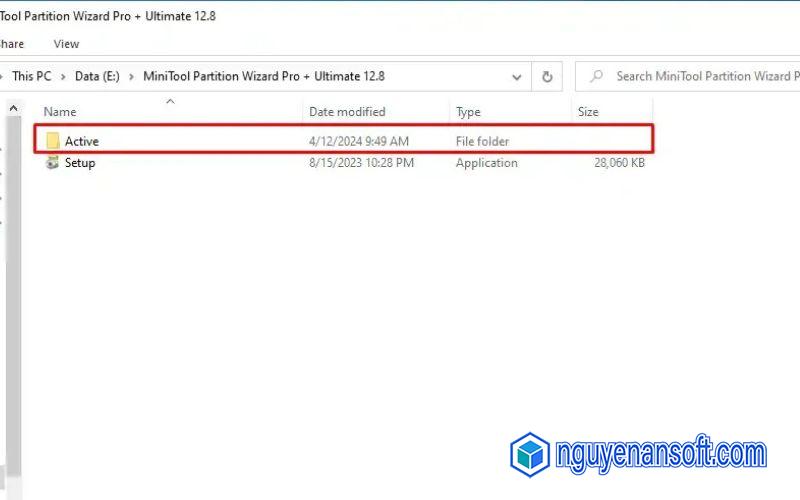Sort files by Type column
Image resolution: width=800 pixels, height=500 pixels.
tap(468, 112)
